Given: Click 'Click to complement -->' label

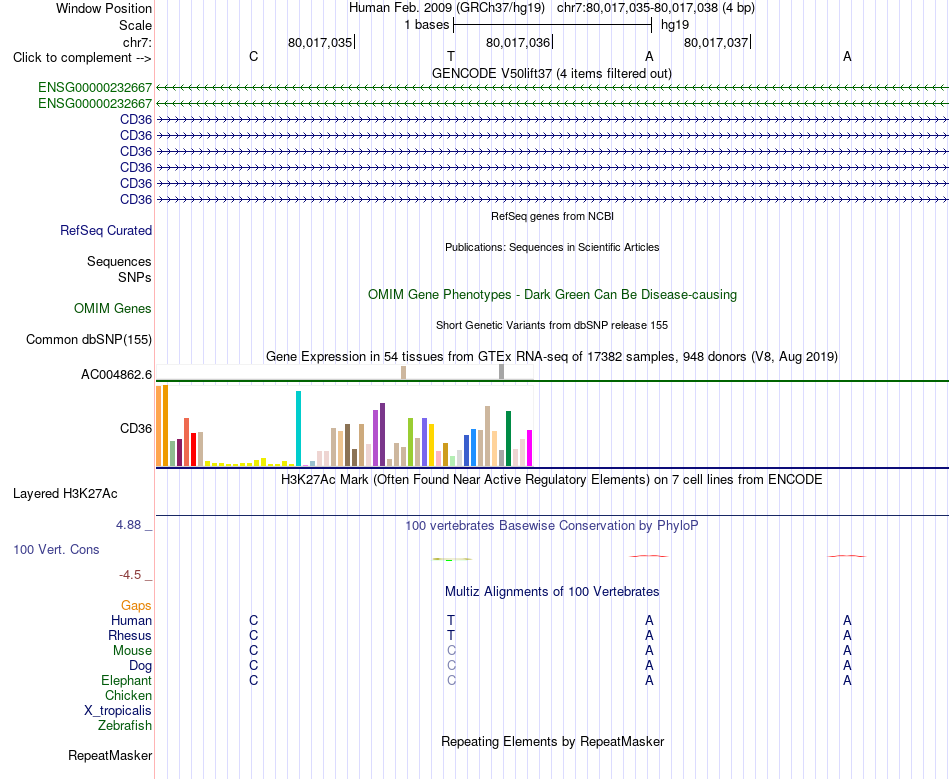Looking at the screenshot, I should [82, 58].
